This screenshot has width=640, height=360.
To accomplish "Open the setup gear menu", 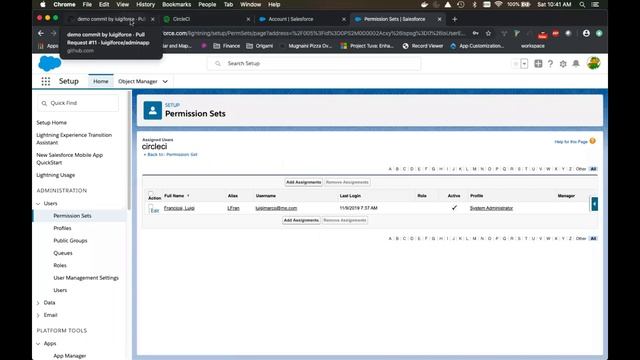I will click(563, 64).
